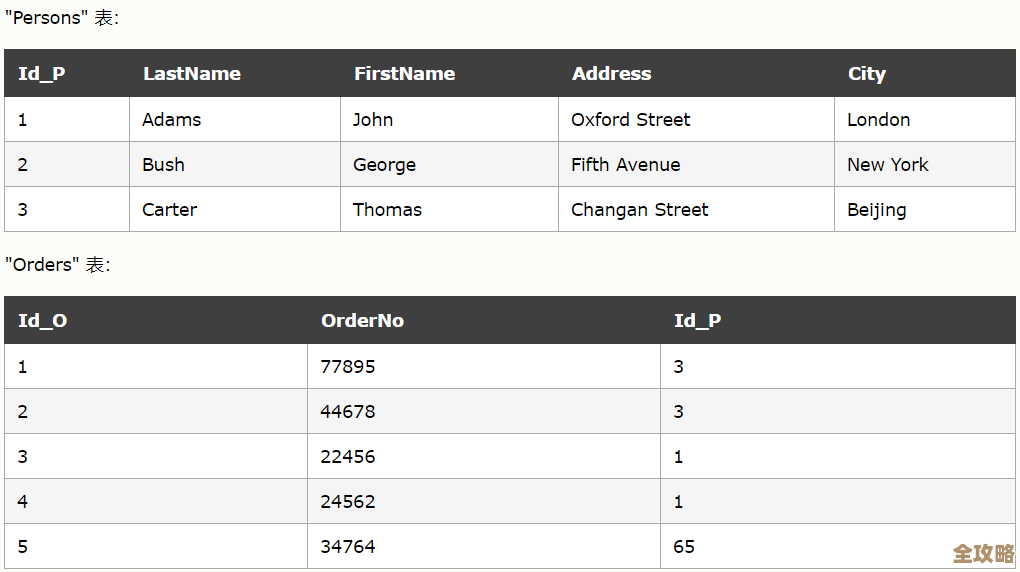Click the City column header

pyautogui.click(x=866, y=74)
